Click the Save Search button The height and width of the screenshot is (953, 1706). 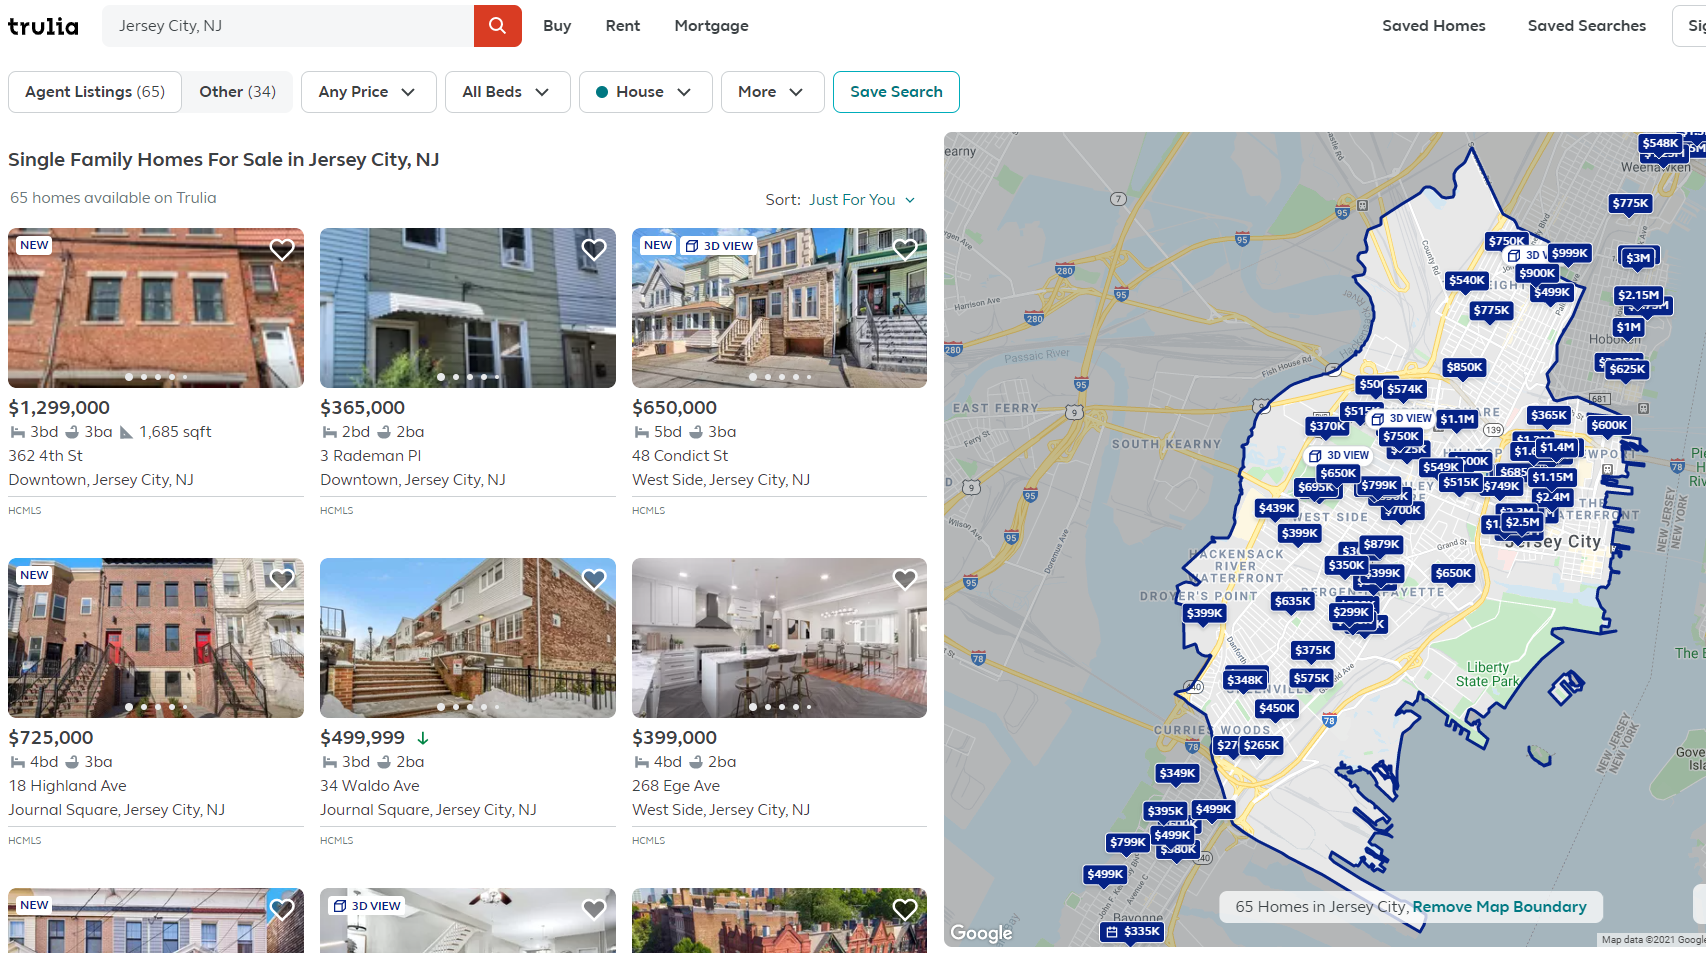coord(896,92)
